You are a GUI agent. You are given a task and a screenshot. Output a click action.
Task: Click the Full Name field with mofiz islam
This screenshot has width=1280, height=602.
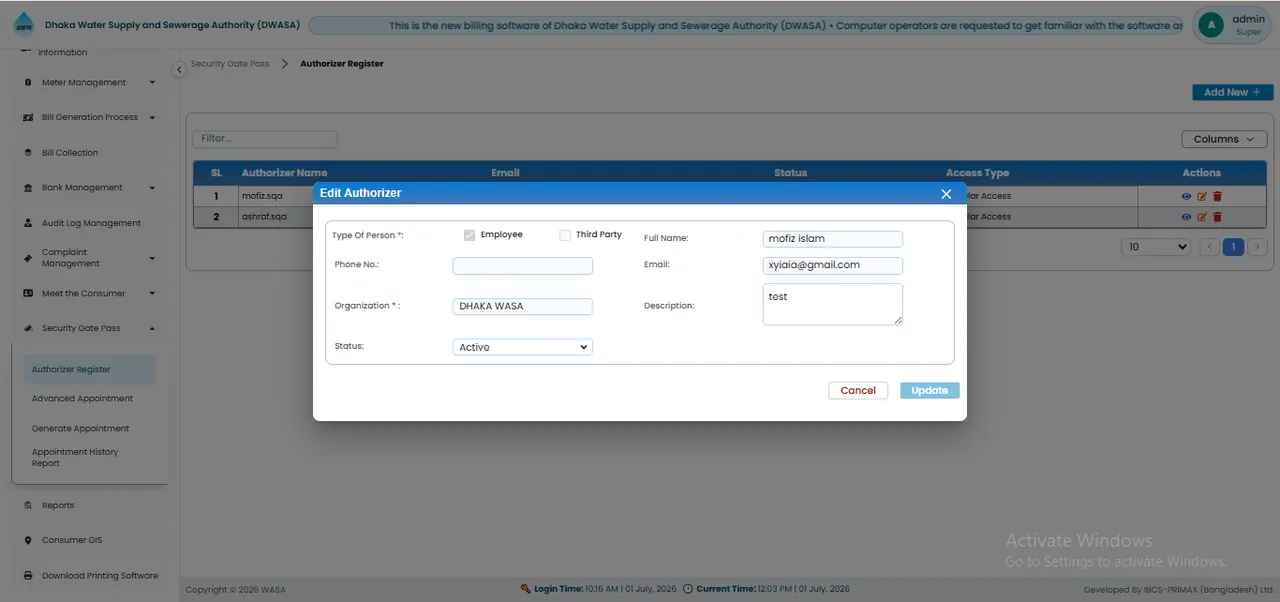pos(833,239)
